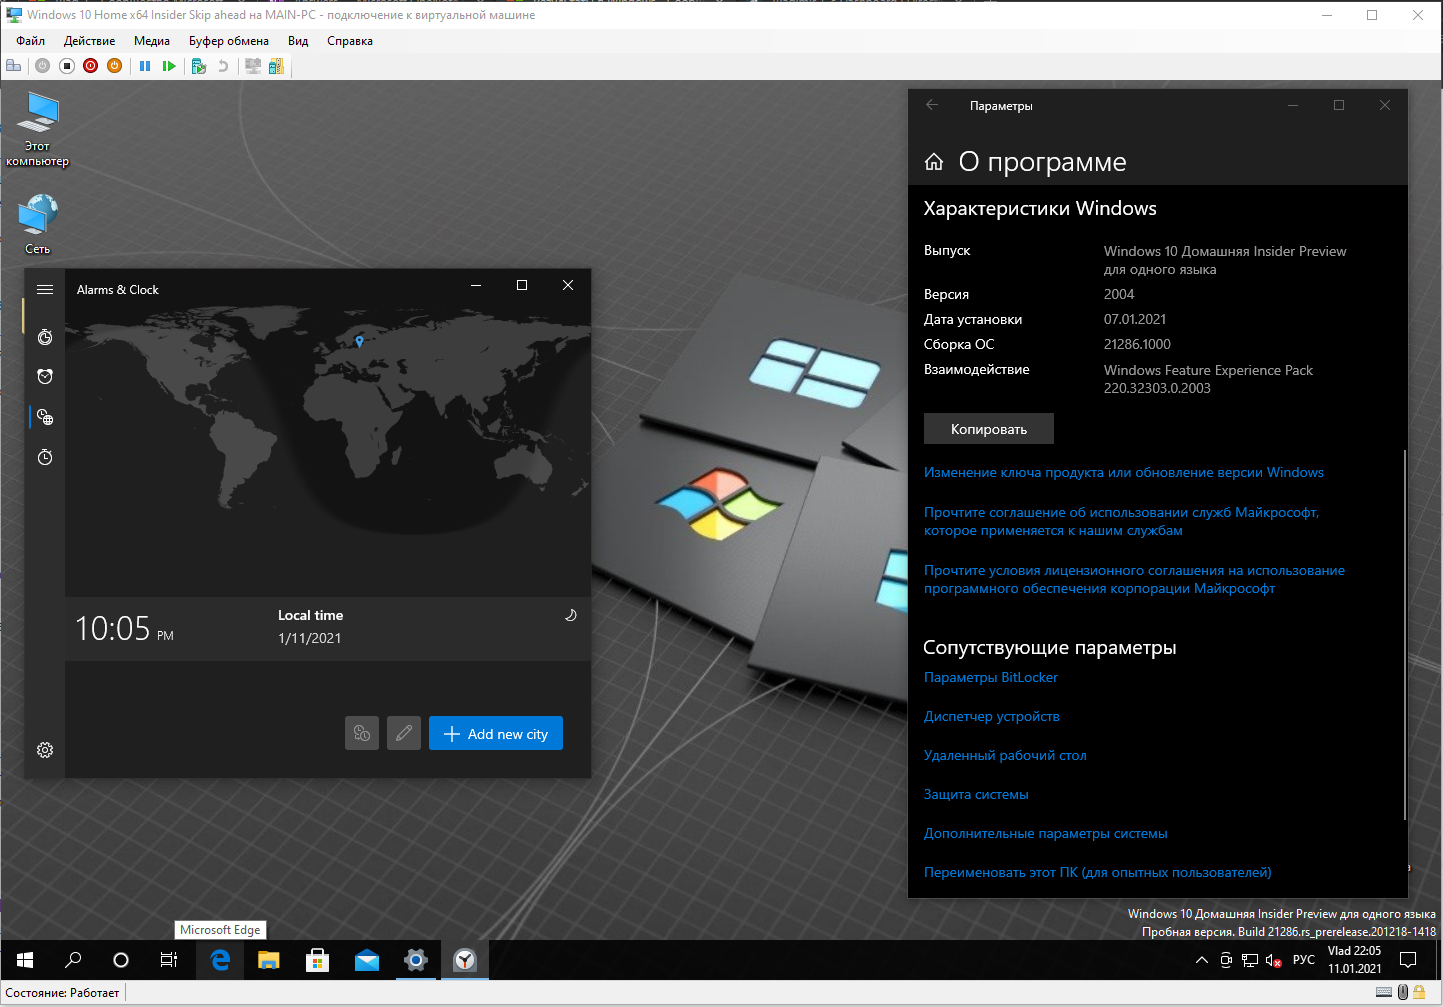This screenshot has height=1007, width=1443.
Task: Switch to Alarm tab in Alarms & Clock
Action: click(x=45, y=377)
